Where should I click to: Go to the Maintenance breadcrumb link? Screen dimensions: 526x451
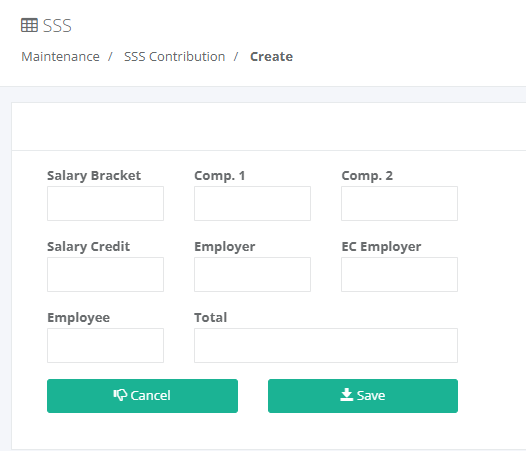tap(60, 57)
